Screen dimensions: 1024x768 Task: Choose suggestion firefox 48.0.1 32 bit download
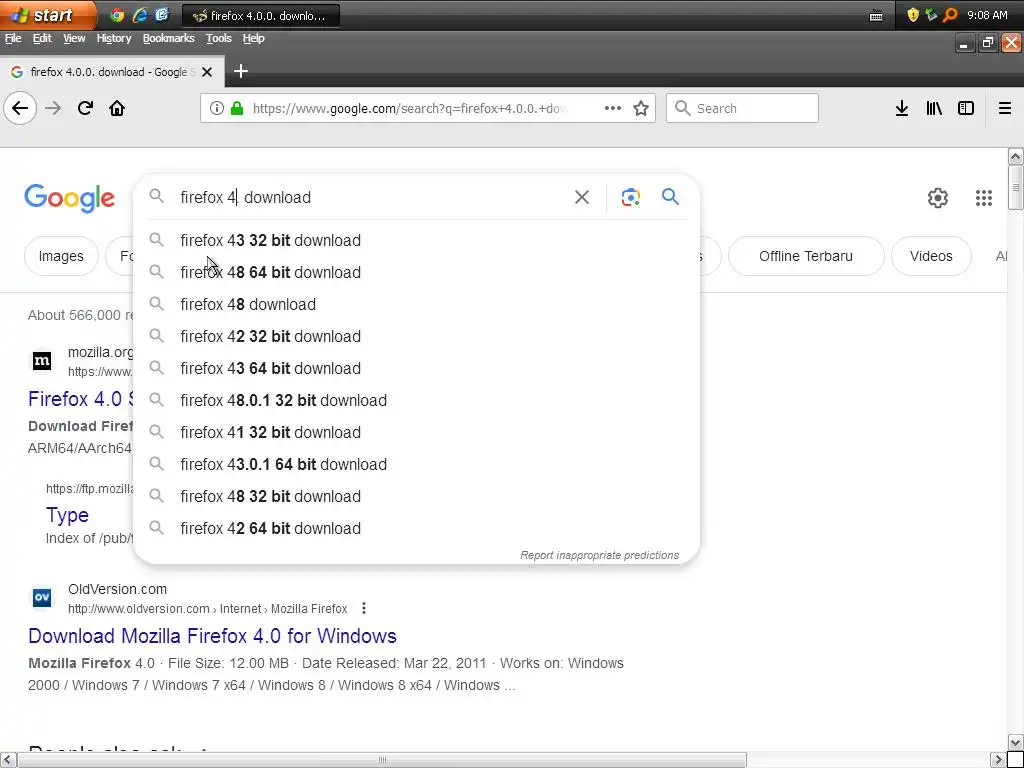(416, 400)
